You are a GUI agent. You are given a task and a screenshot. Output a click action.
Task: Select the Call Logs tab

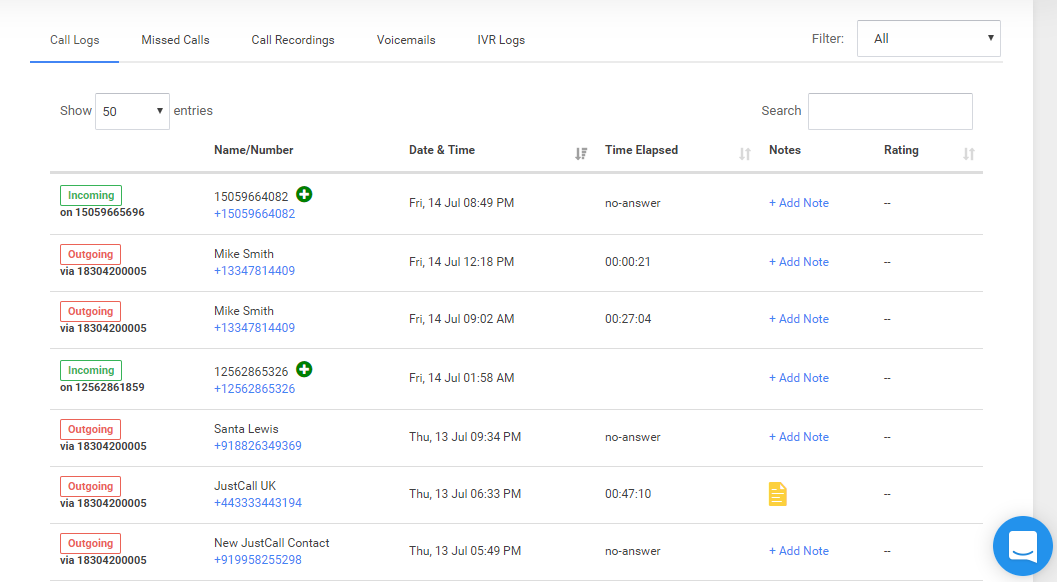[74, 40]
